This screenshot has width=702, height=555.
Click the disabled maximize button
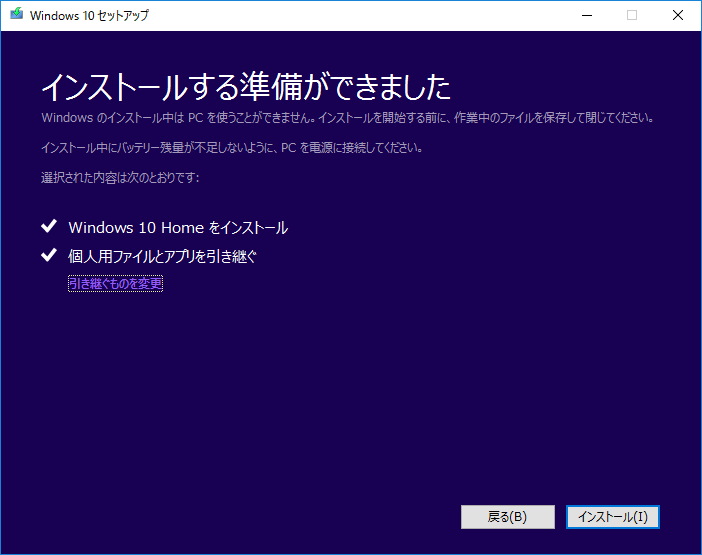tap(632, 15)
